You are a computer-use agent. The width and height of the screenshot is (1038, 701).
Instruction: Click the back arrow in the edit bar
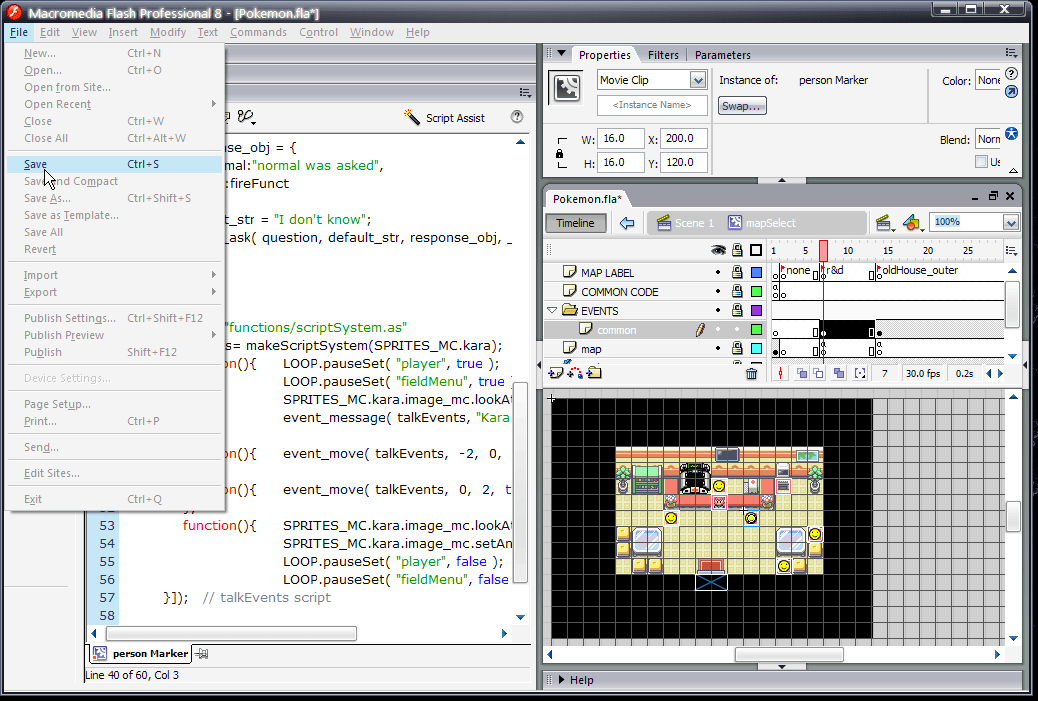click(628, 223)
